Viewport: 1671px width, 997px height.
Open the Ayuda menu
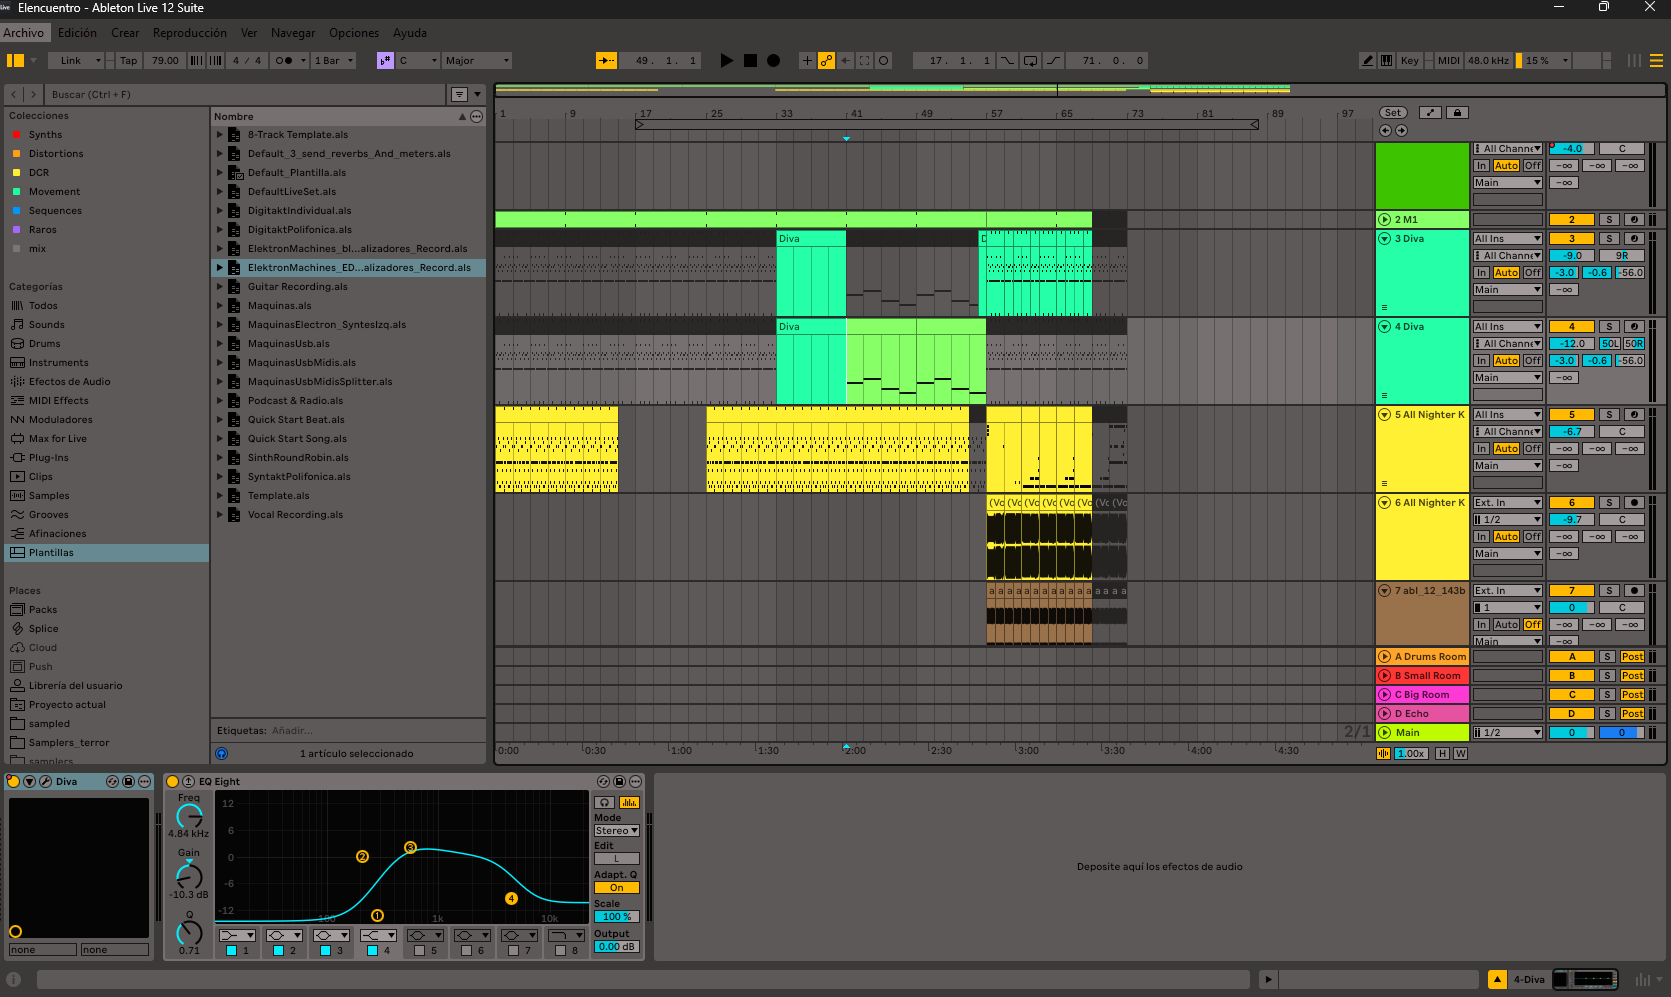click(410, 33)
